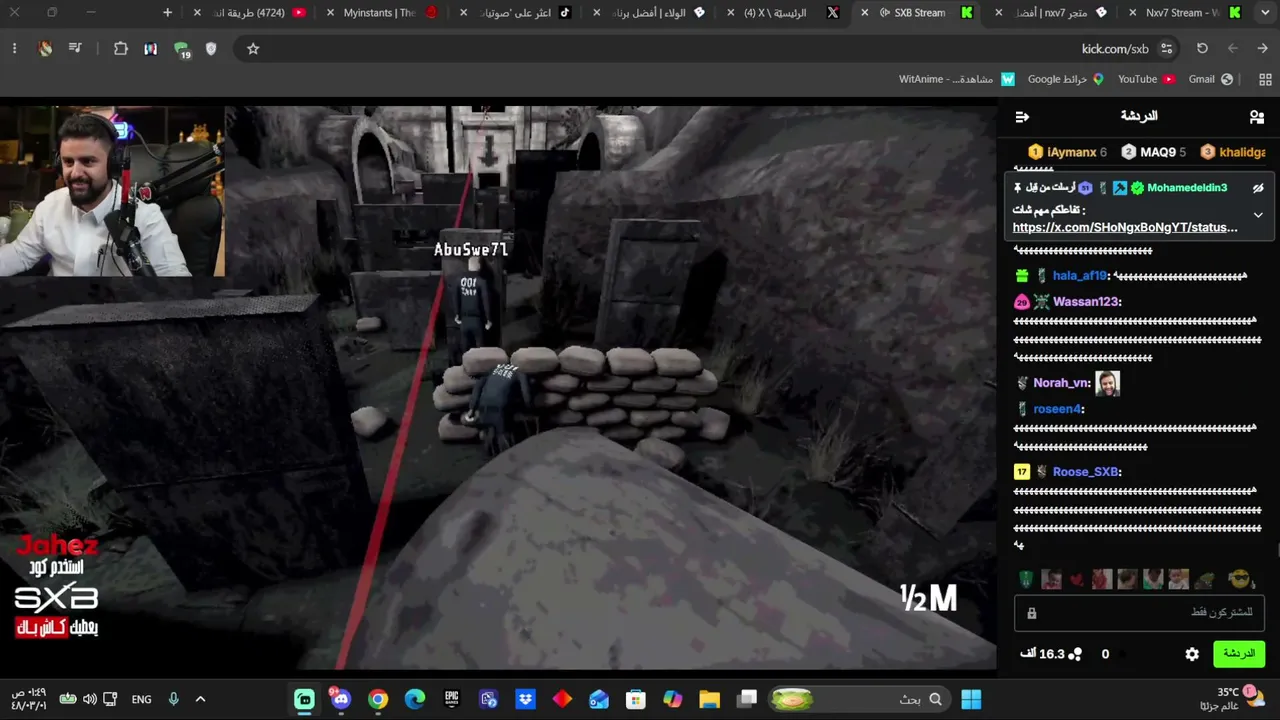Open File Explorer from the taskbar
The height and width of the screenshot is (720, 1280).
[709, 700]
